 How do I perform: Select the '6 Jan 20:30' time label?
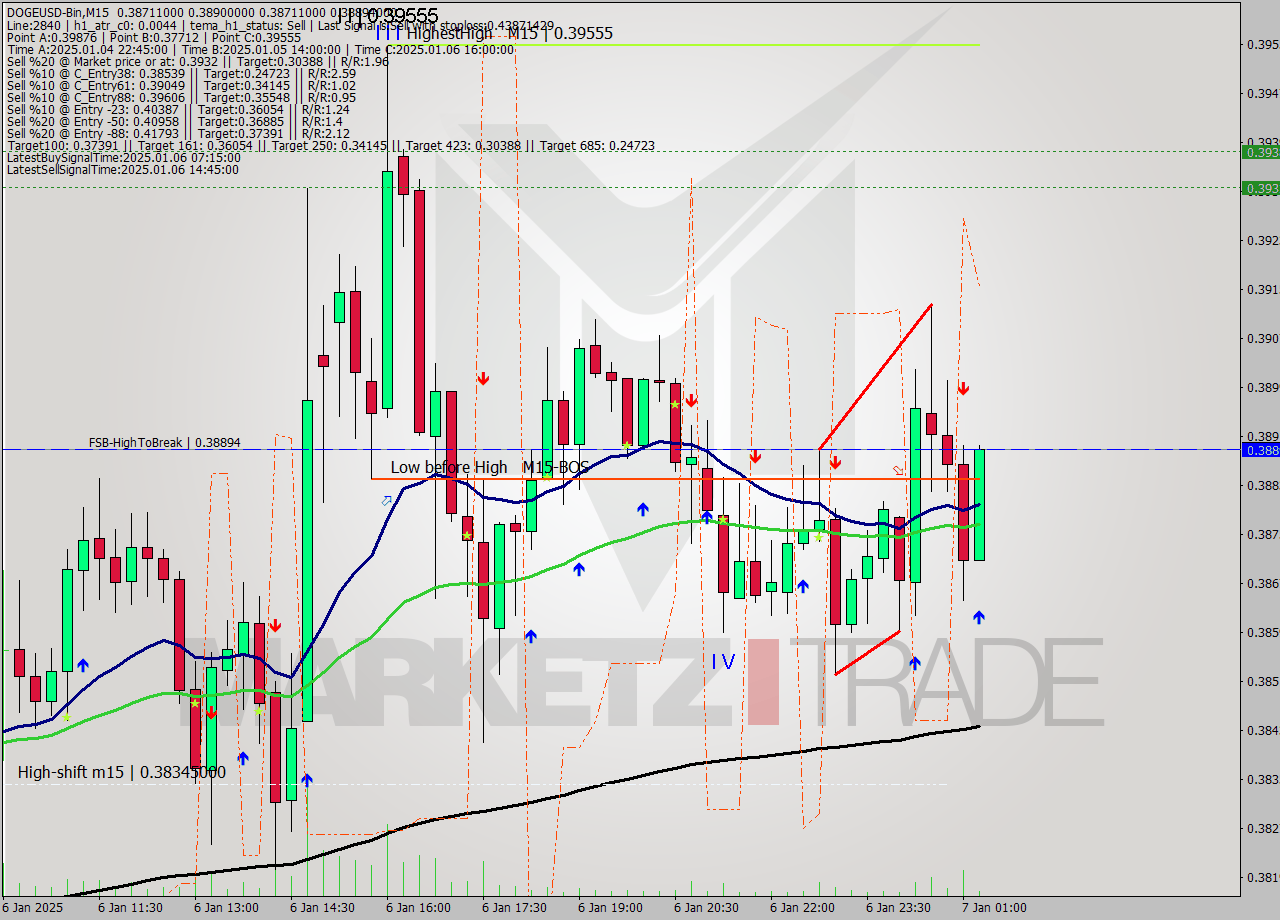(x=706, y=908)
